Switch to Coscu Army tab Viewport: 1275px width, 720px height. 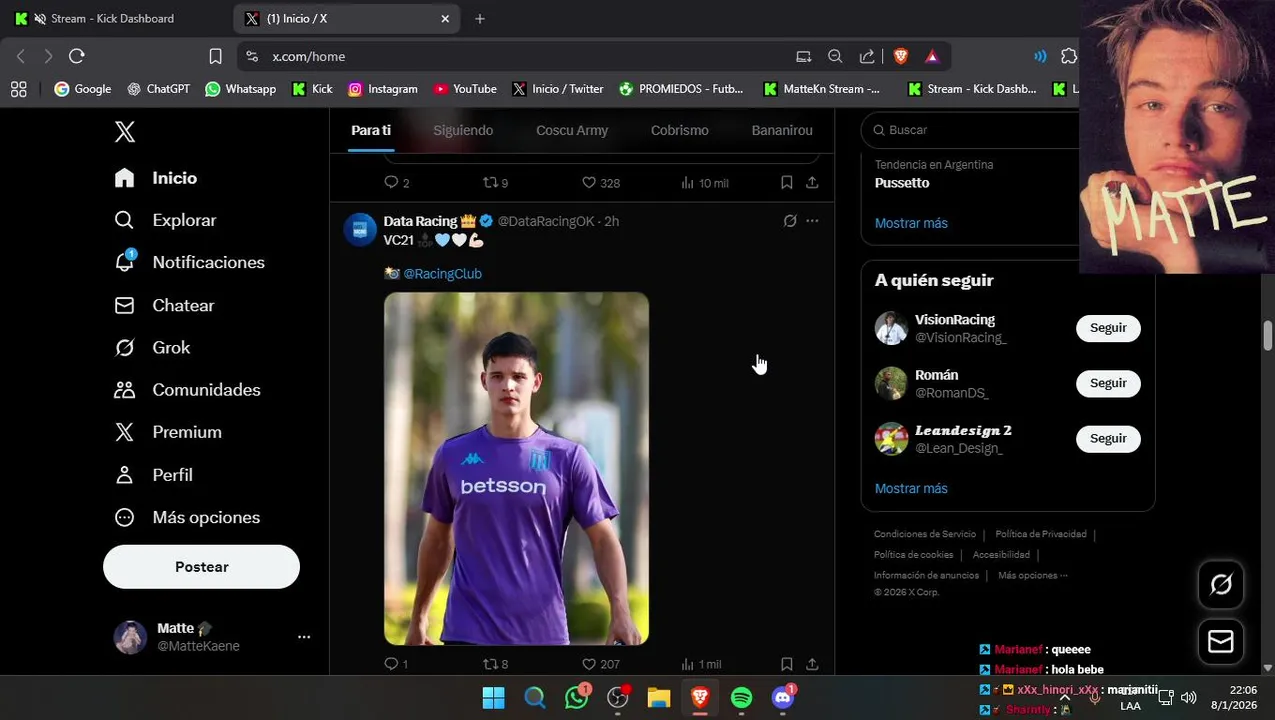pyautogui.click(x=572, y=130)
